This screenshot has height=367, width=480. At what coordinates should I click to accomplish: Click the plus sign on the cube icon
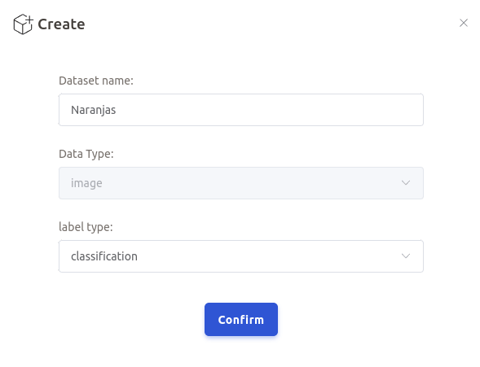tap(29, 19)
